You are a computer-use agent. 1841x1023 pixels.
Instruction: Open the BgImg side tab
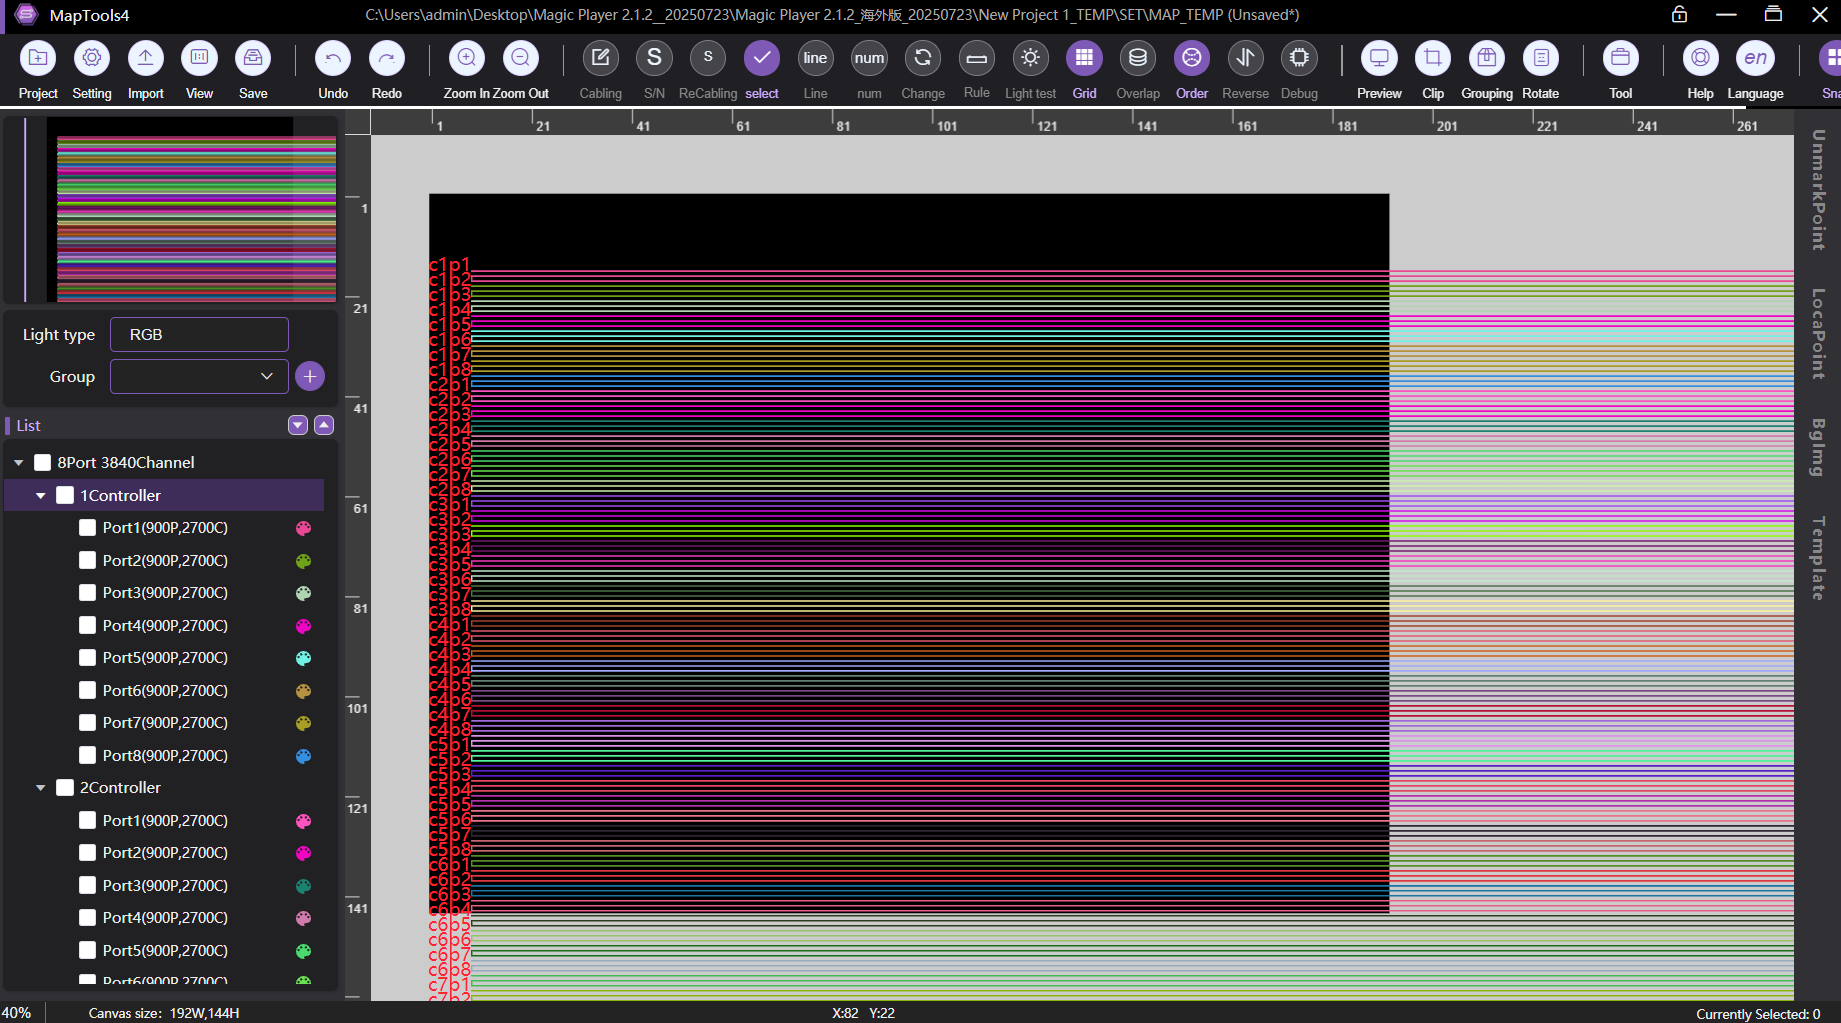click(x=1818, y=447)
